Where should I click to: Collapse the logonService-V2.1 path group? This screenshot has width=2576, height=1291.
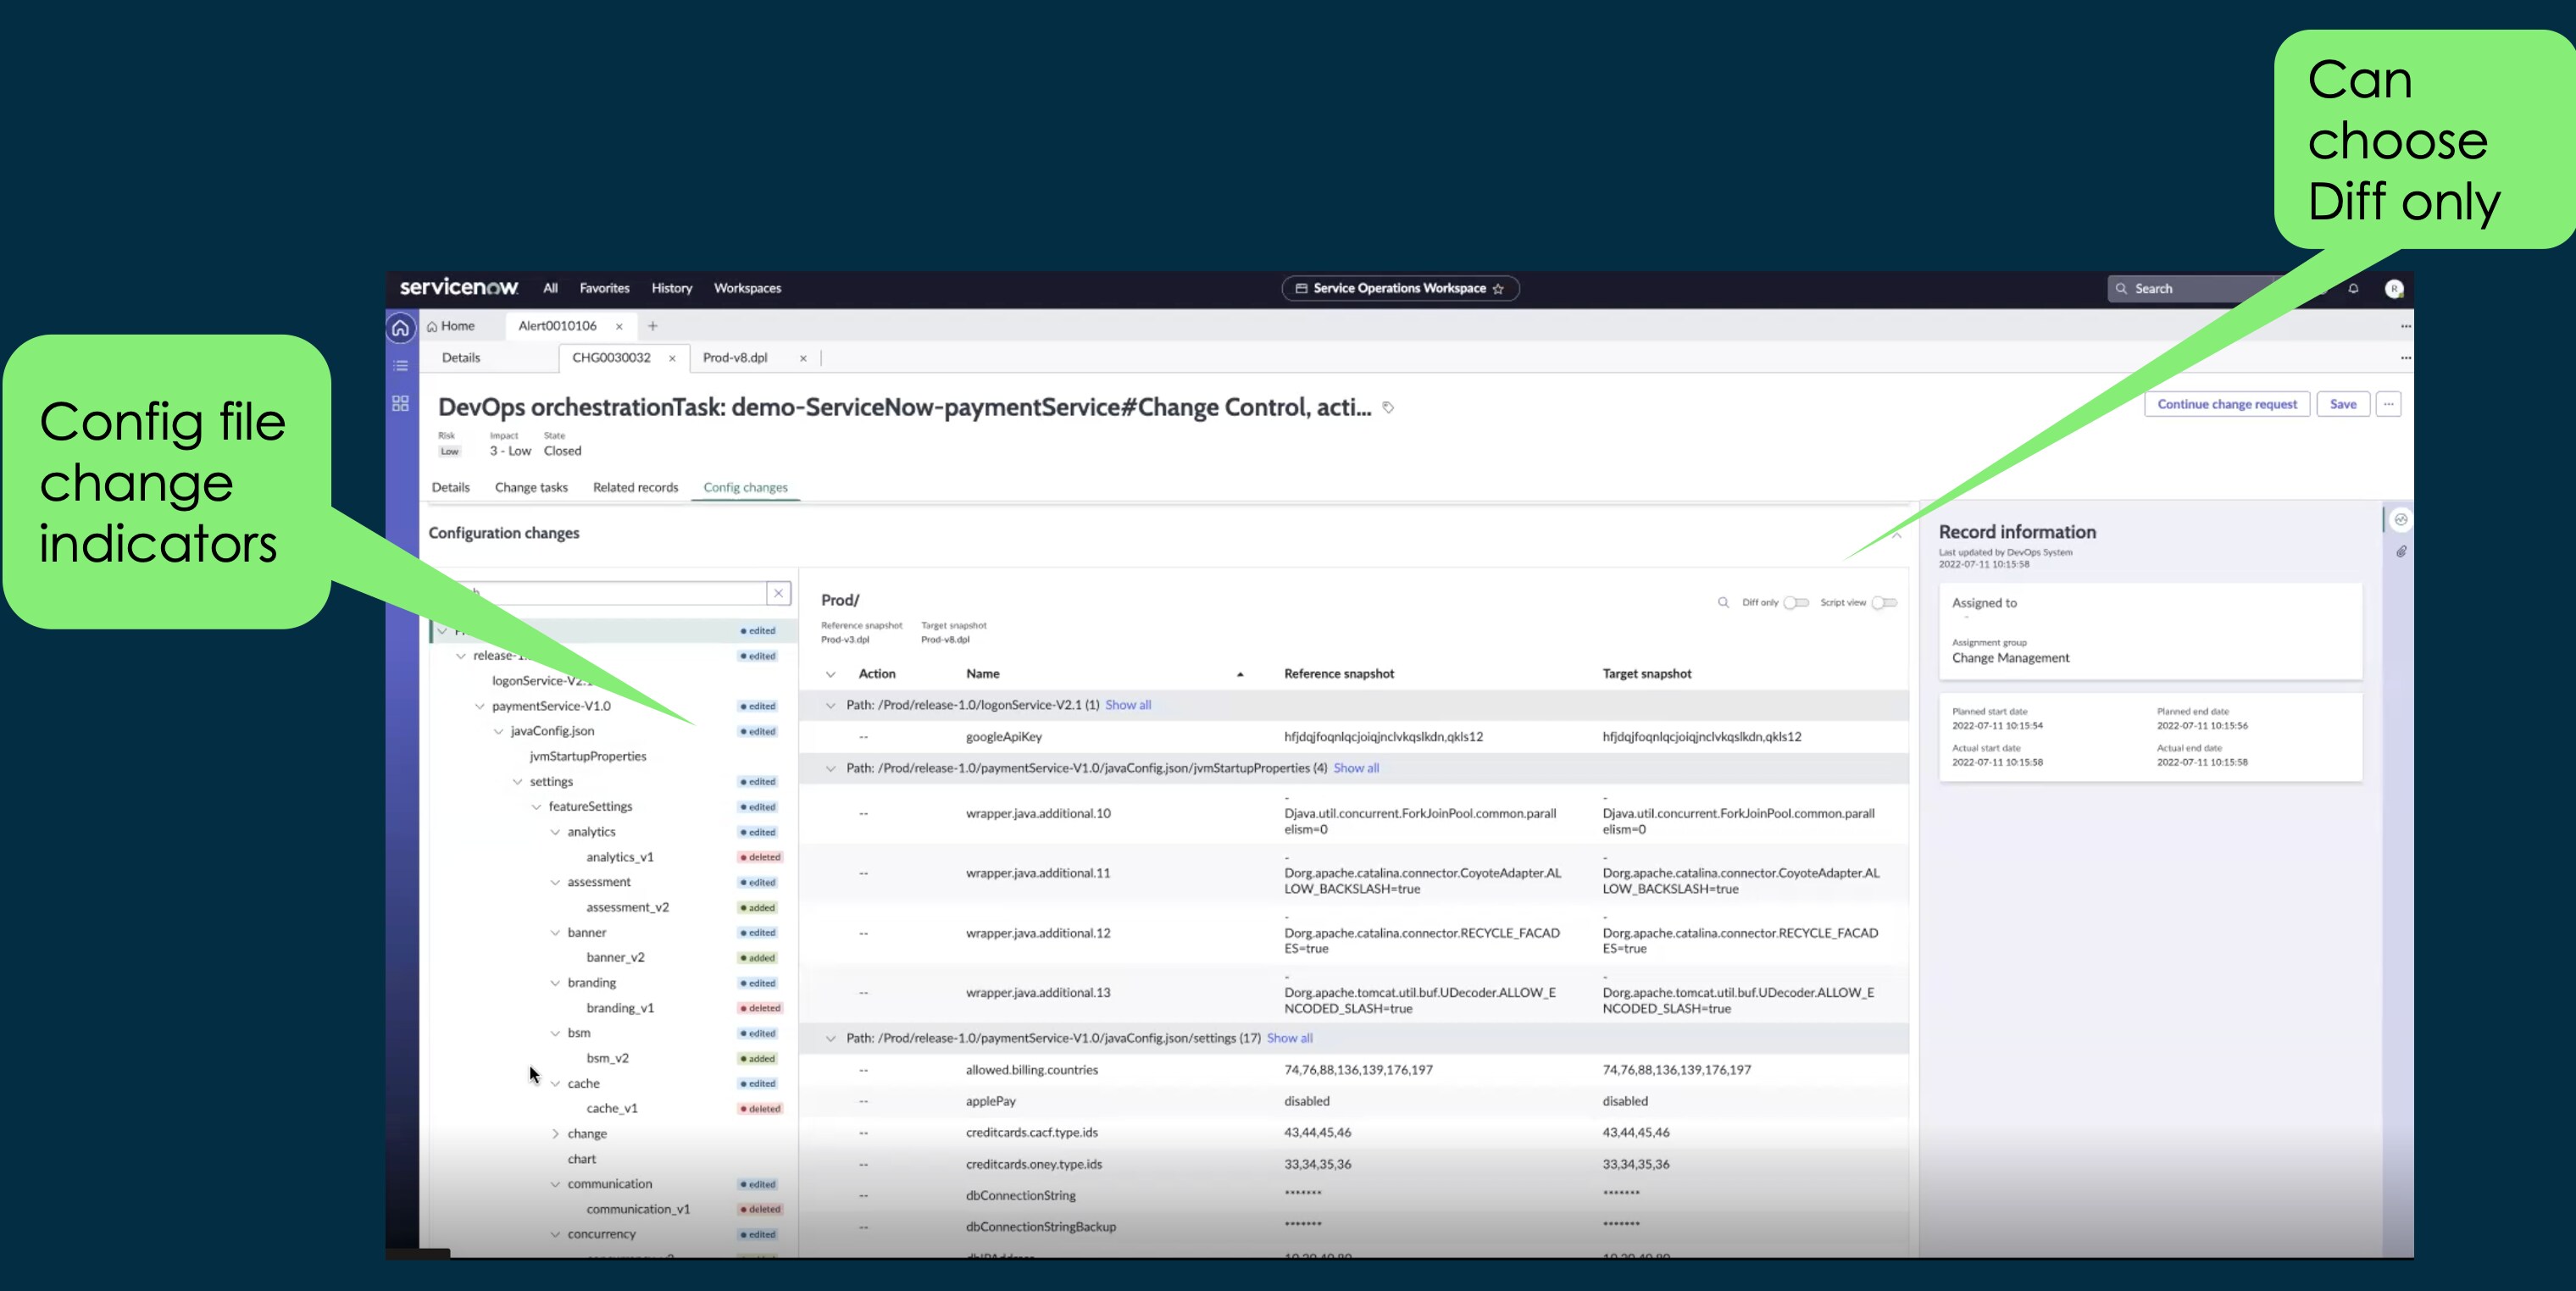coord(830,705)
